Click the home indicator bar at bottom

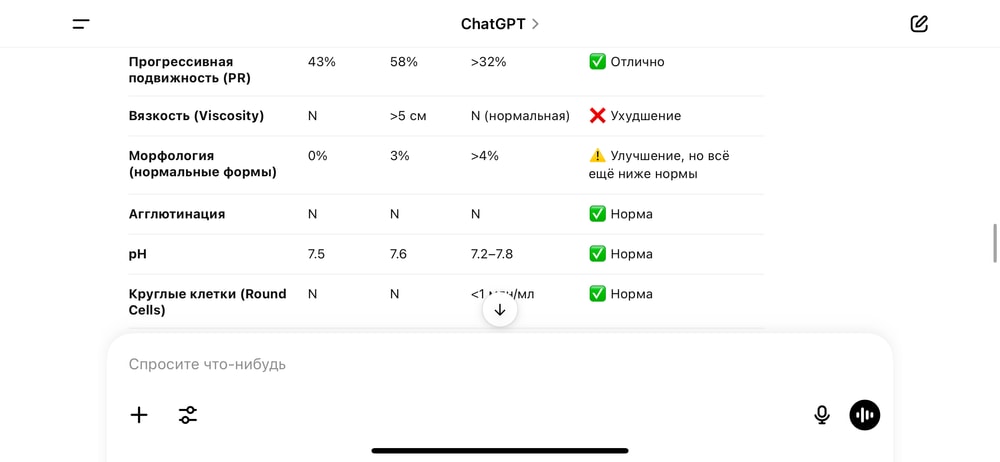coord(500,451)
